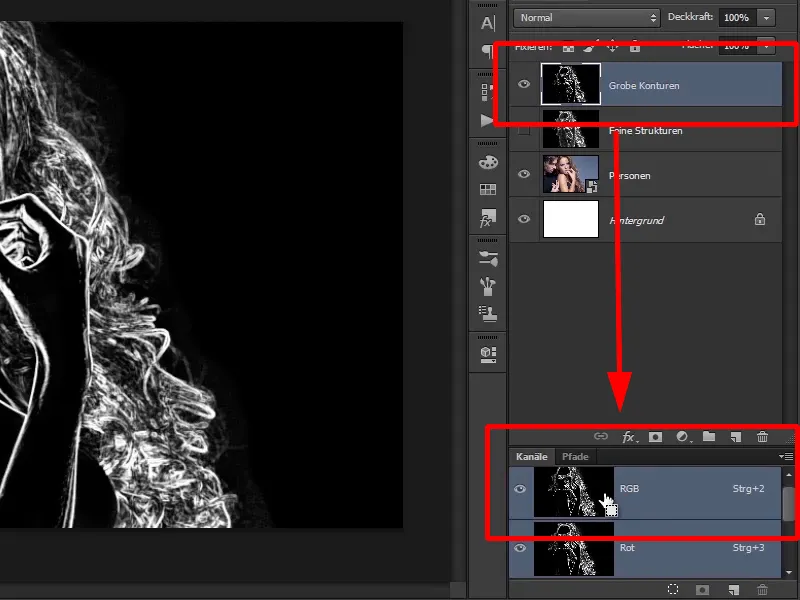Screen dimensions: 800x600
Task: Toggle RGB channel visibility eye
Action: (x=520, y=489)
